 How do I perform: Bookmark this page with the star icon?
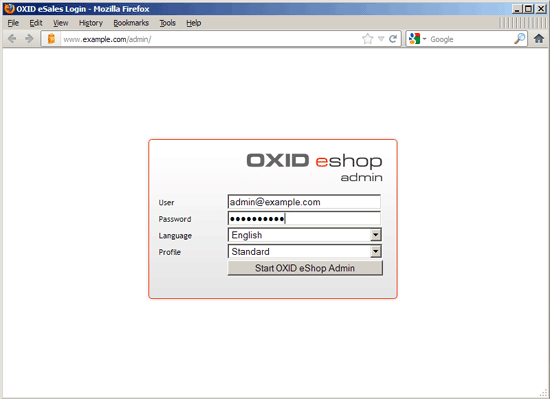pyautogui.click(x=368, y=39)
